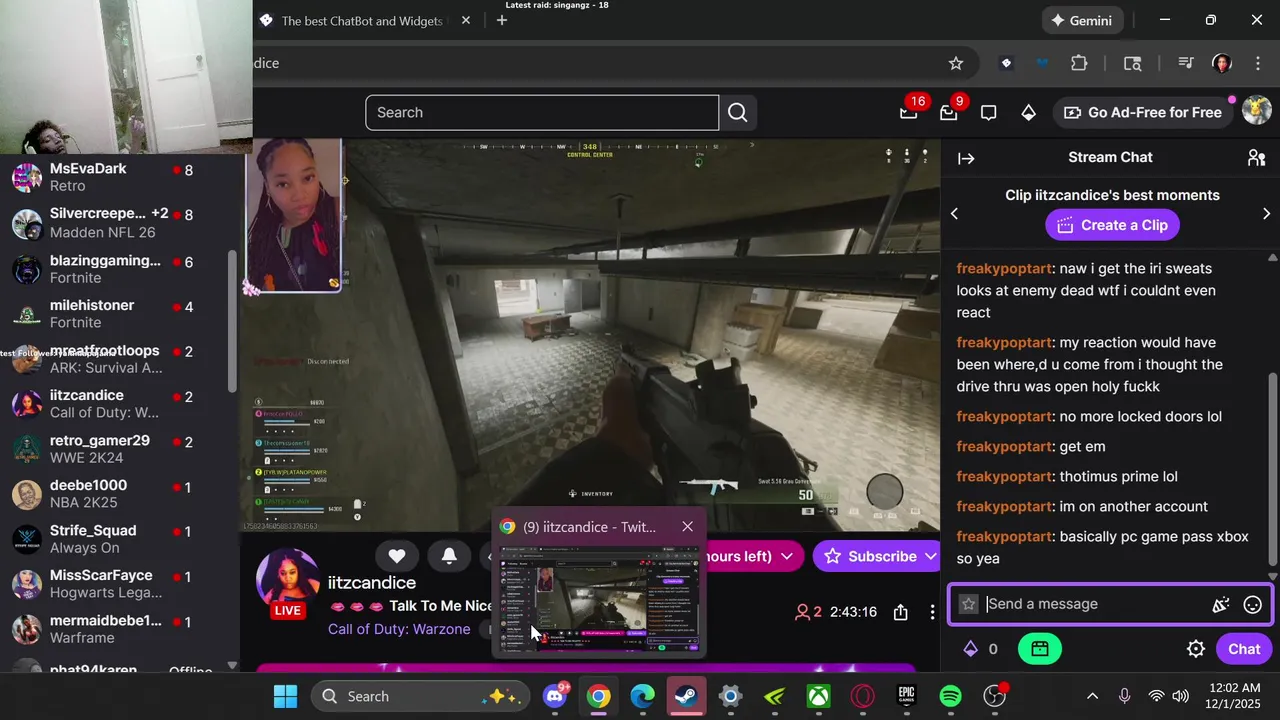Screen dimensions: 1280x720
Task: Bookmark this page with the star icon
Action: click(956, 63)
